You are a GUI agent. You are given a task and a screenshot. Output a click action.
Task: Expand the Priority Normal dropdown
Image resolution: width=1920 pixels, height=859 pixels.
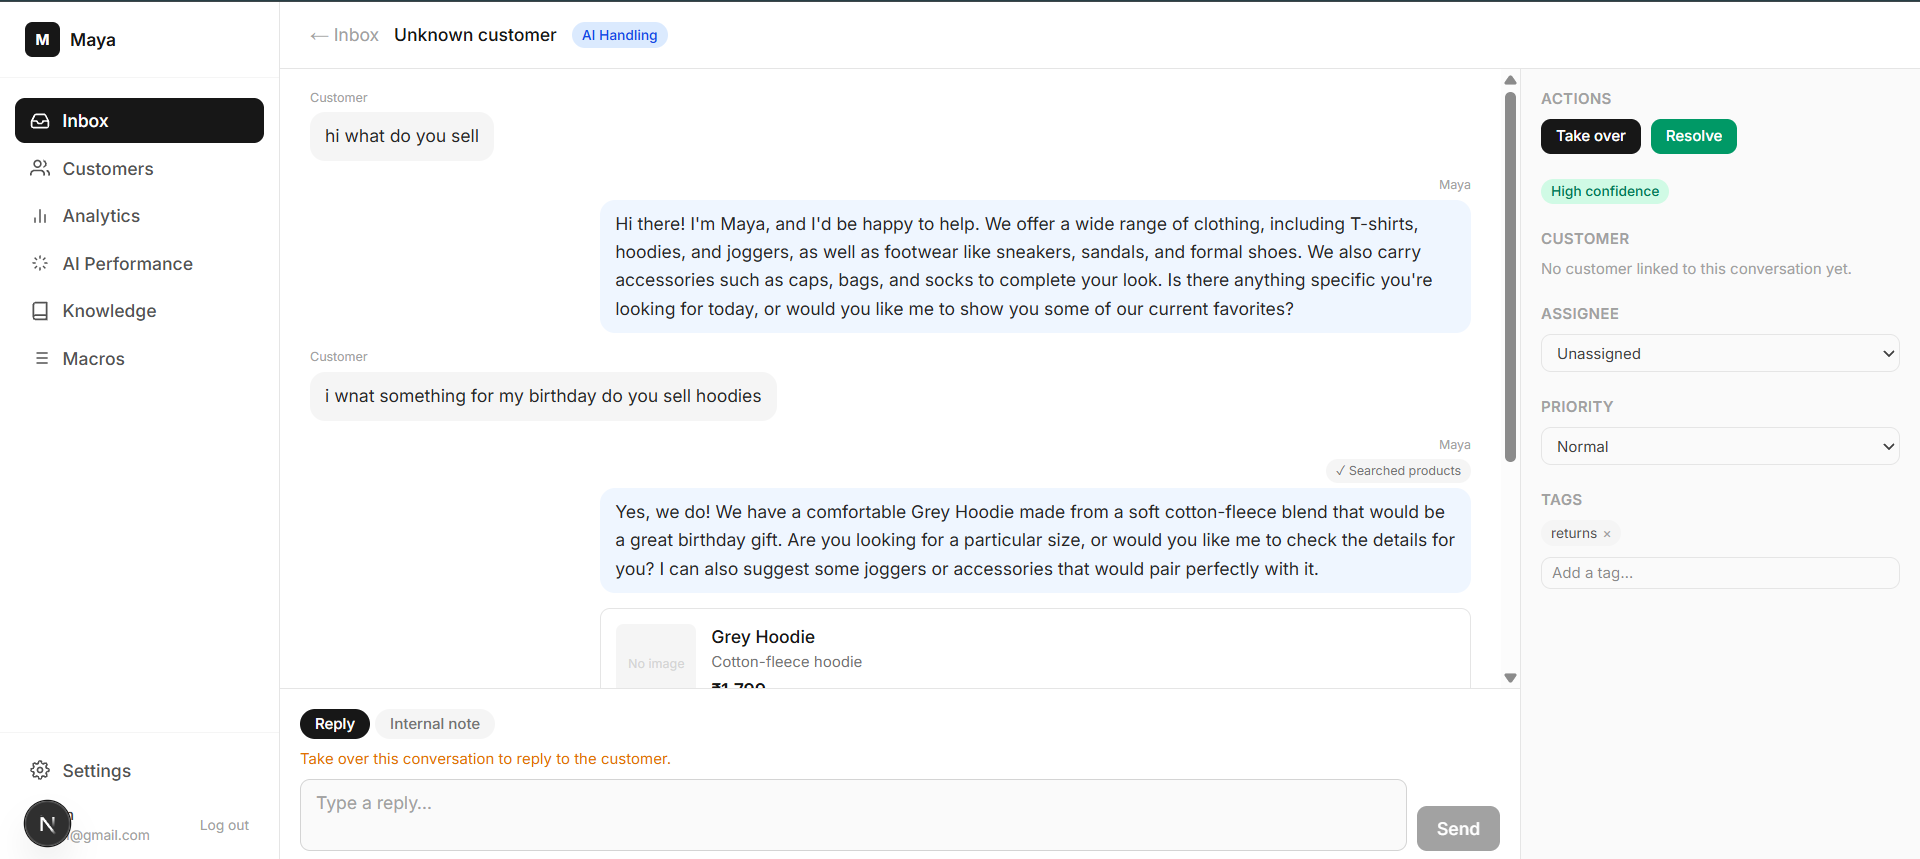(x=1720, y=446)
